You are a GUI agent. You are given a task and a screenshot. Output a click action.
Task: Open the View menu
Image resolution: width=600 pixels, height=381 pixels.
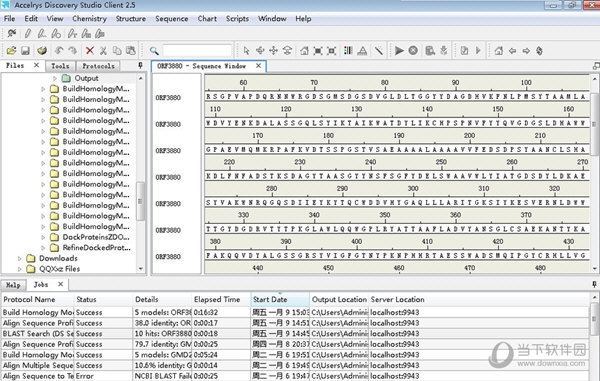[55, 18]
